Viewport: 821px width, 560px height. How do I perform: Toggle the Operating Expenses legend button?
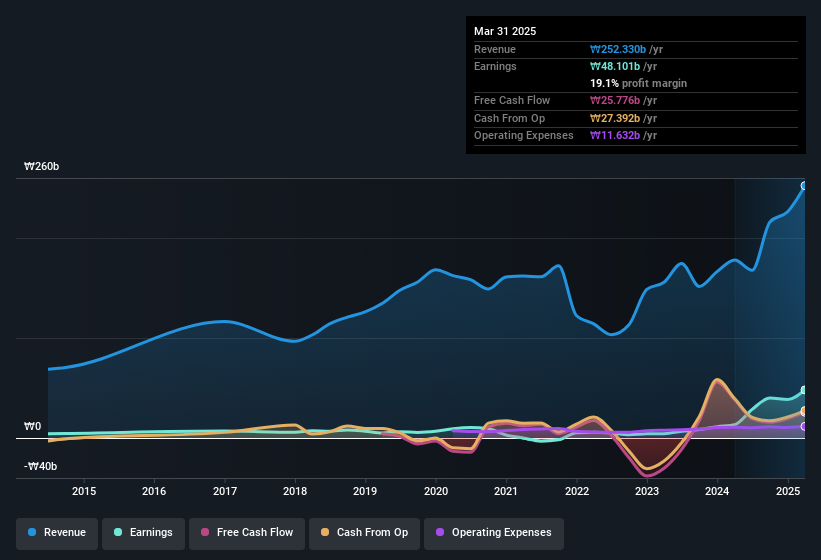pos(494,533)
